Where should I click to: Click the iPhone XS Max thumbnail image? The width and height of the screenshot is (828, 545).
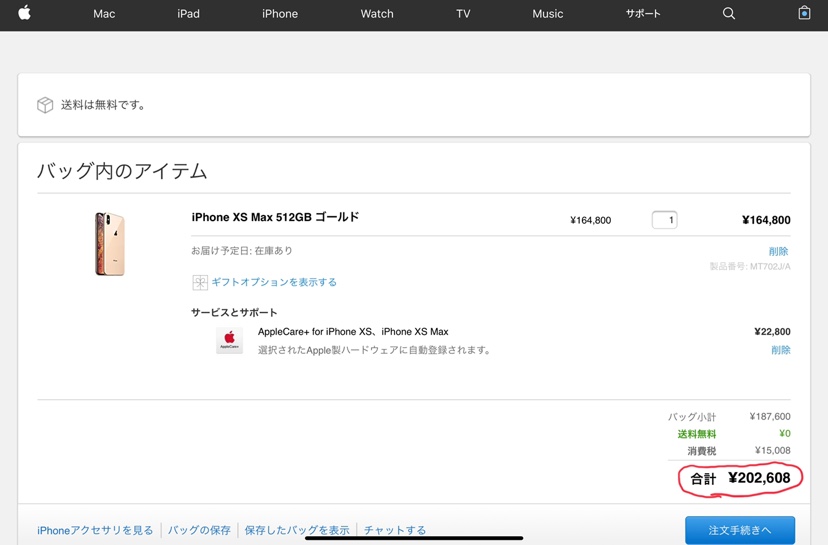tap(110, 244)
